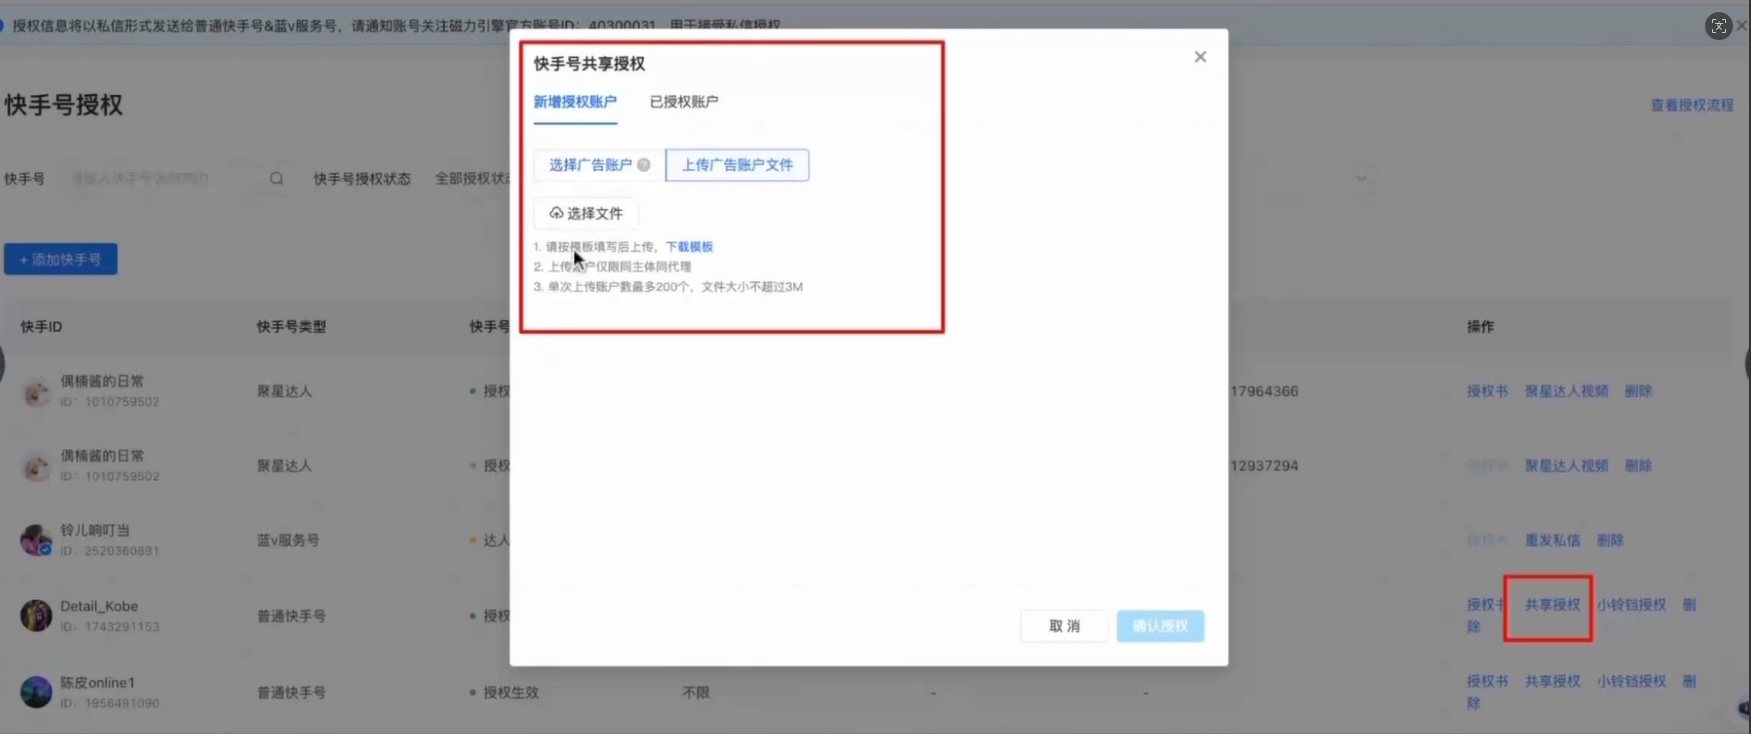Click 删除 for 铃儿响叮当
The height and width of the screenshot is (734, 1751).
point(1610,541)
